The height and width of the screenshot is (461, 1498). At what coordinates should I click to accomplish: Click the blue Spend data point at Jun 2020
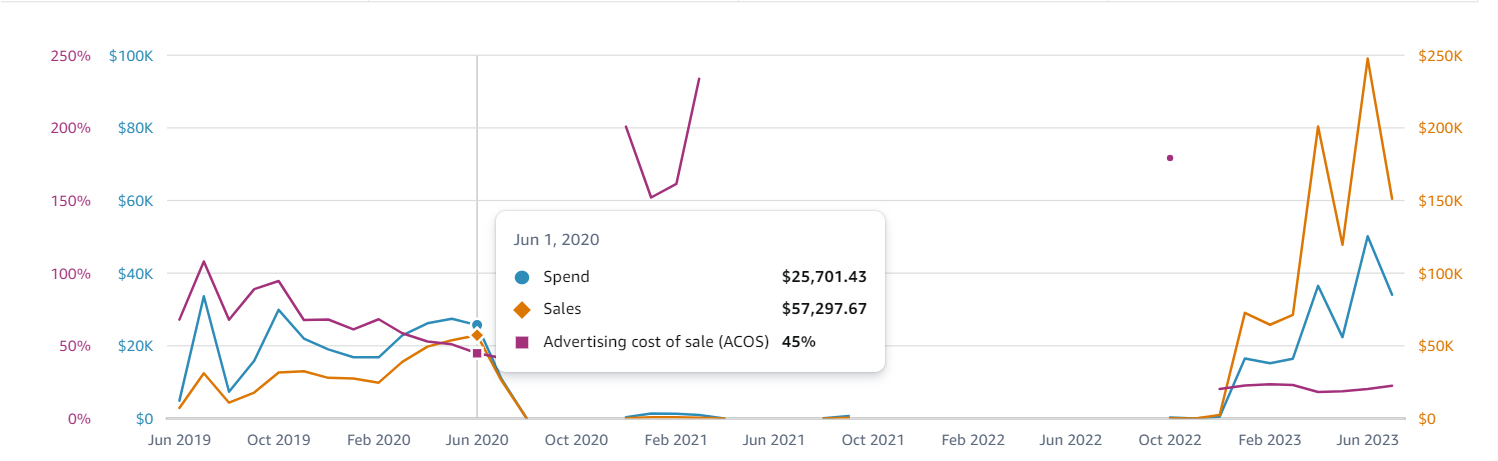pos(477,325)
